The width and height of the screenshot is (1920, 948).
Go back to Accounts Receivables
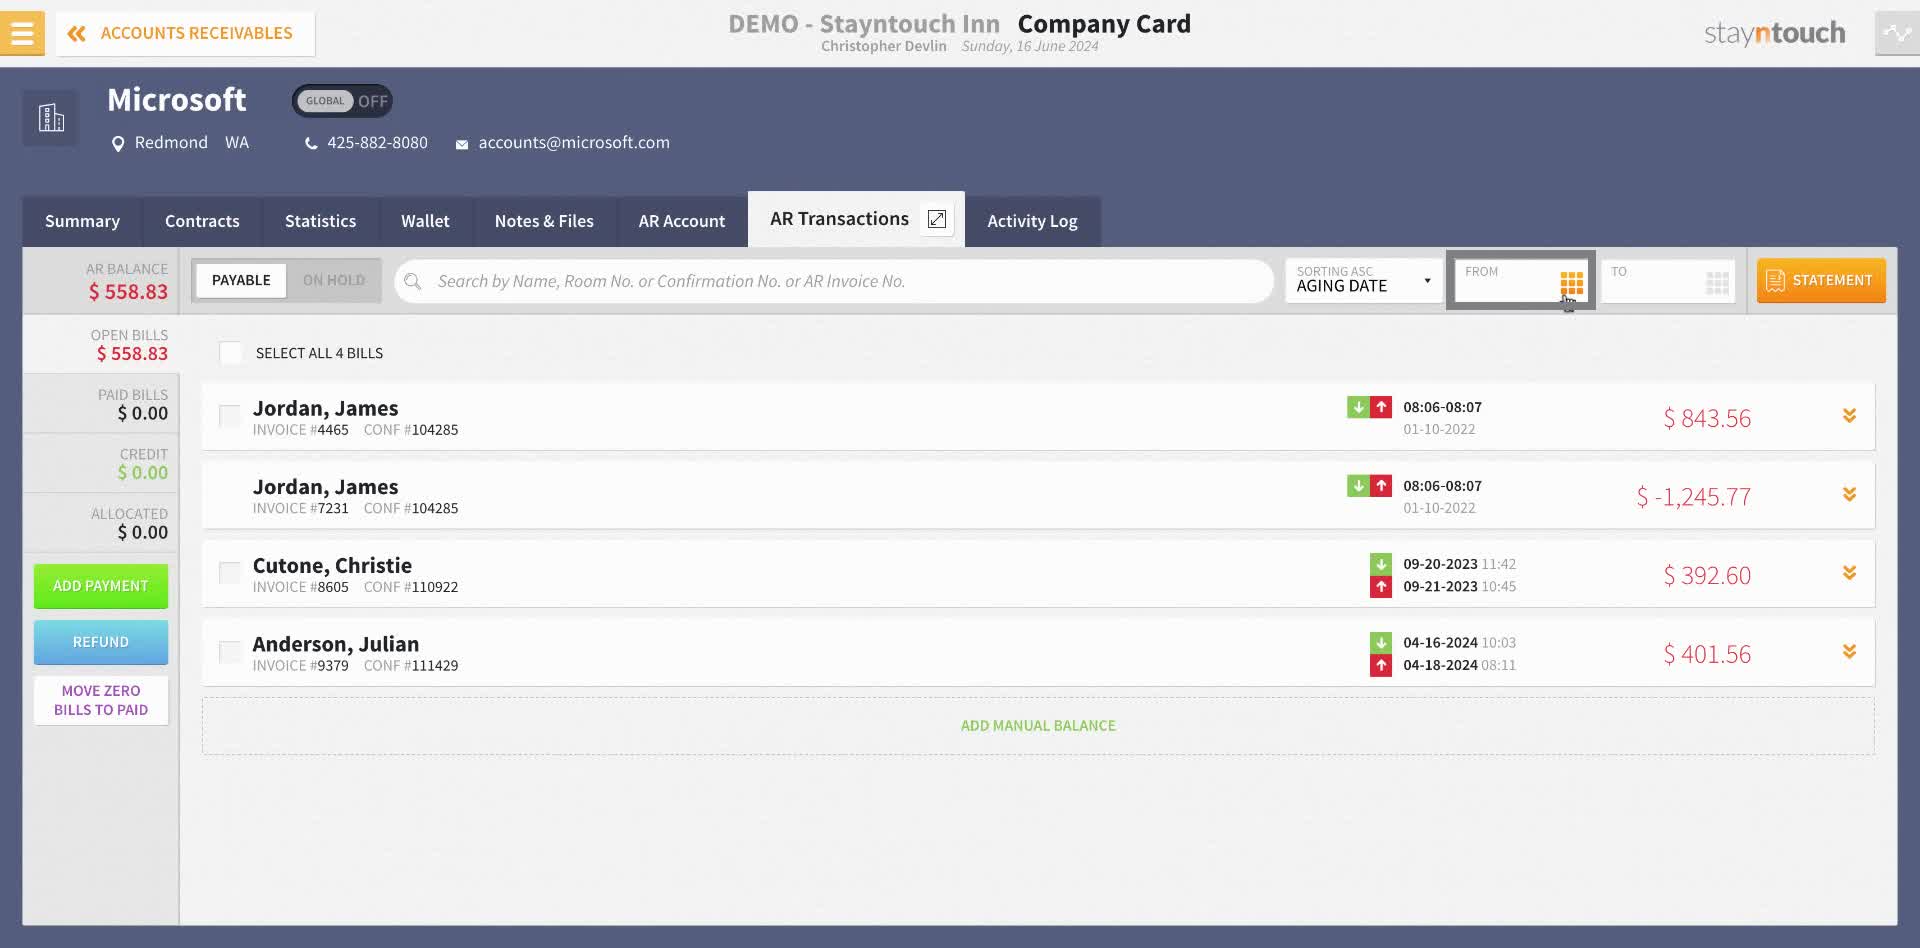[186, 34]
